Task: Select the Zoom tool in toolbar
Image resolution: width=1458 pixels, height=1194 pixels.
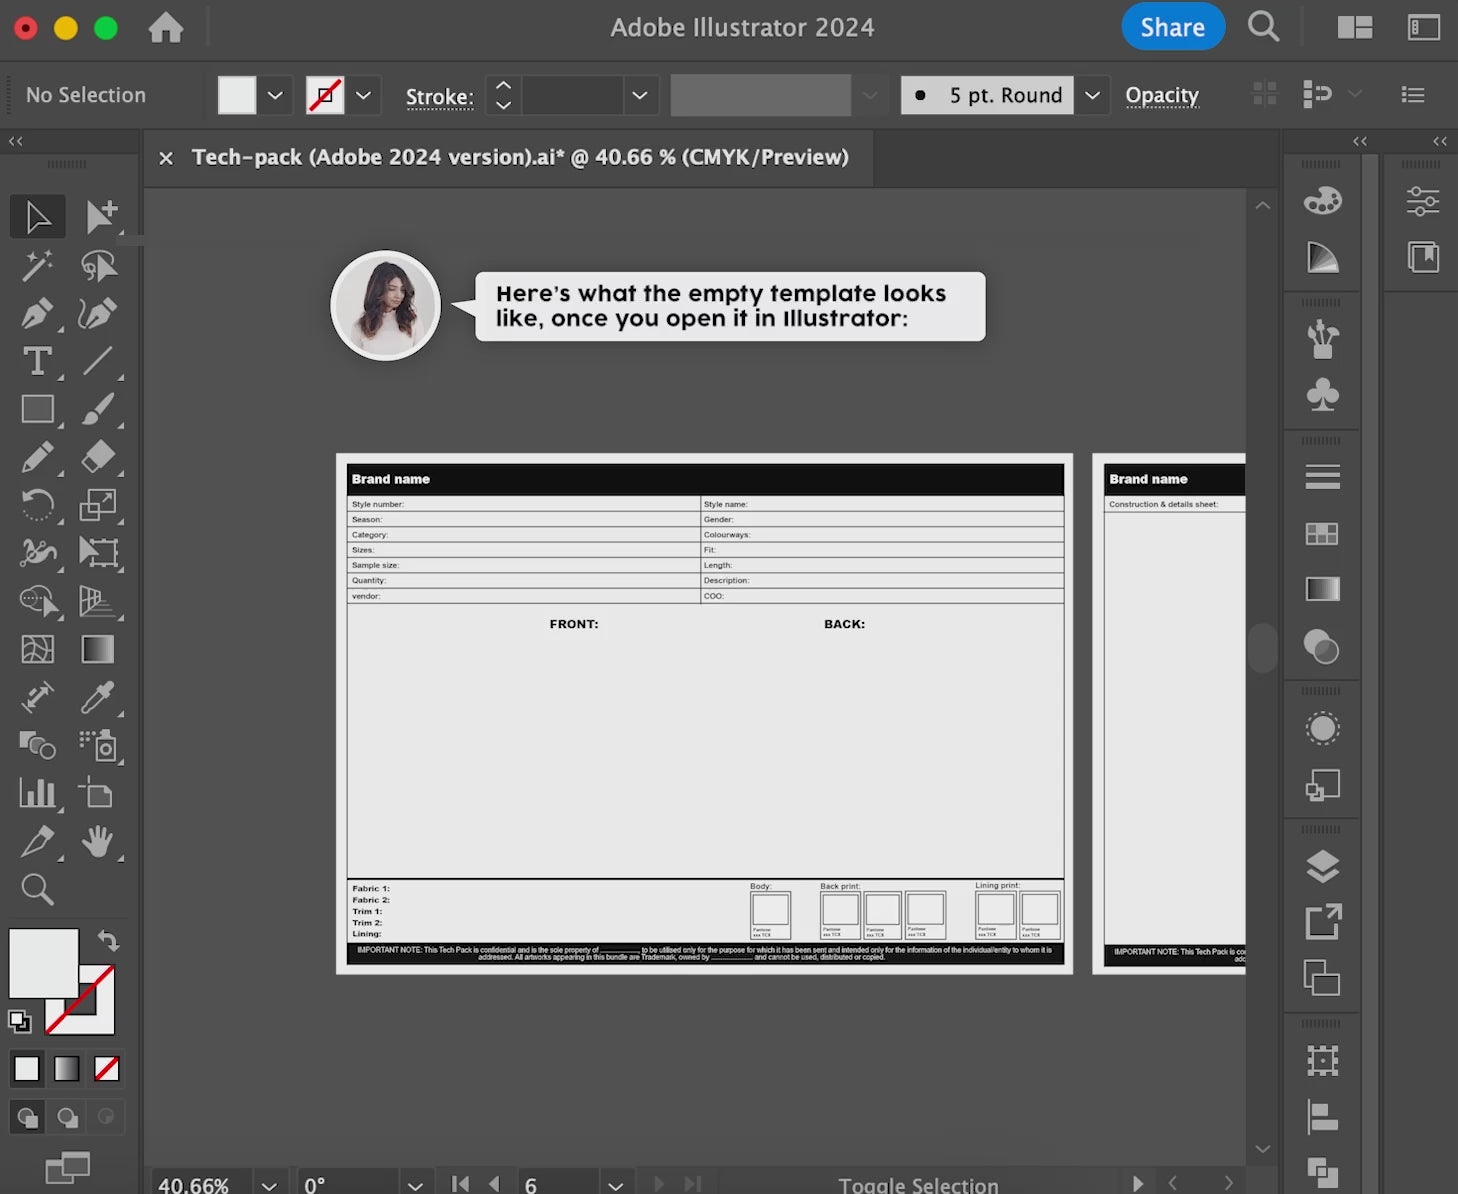Action: (37, 889)
